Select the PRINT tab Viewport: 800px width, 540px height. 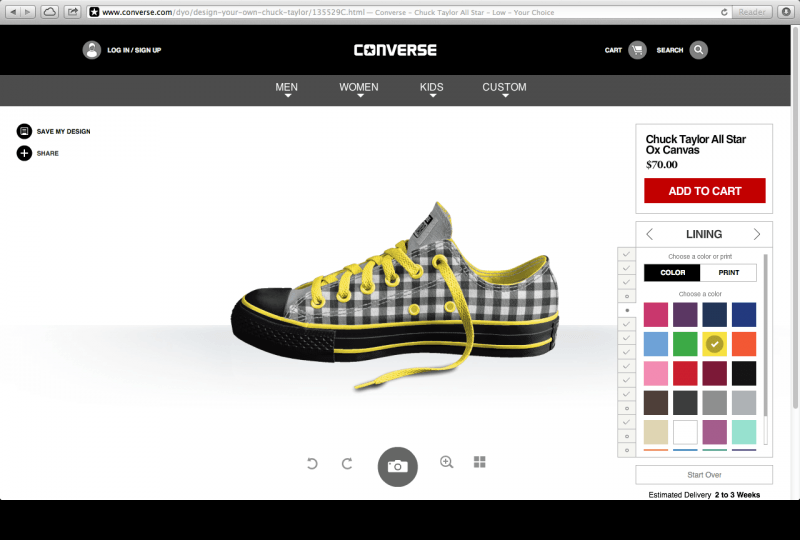(x=729, y=273)
